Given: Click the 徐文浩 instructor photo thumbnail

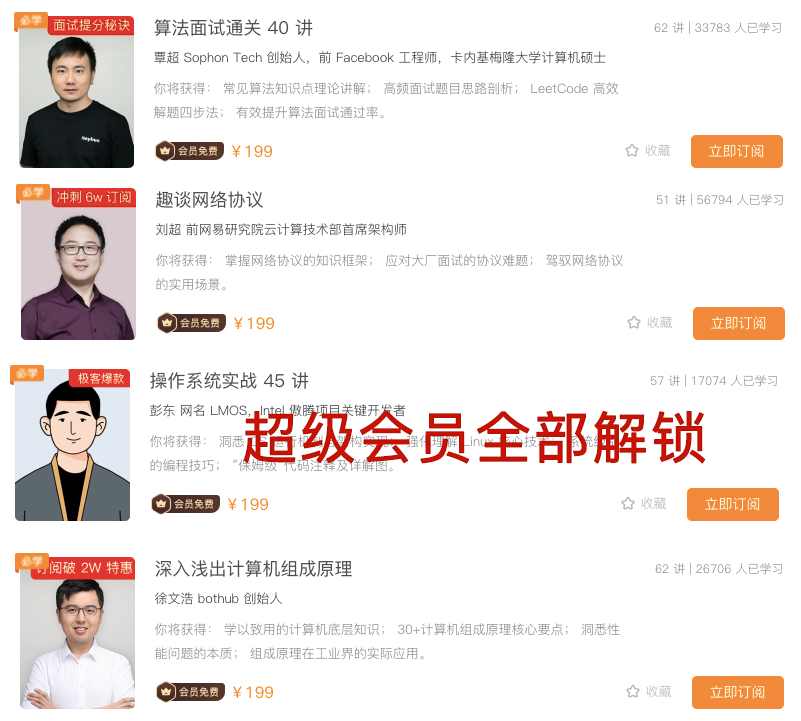Looking at the screenshot, I should coord(78,633).
